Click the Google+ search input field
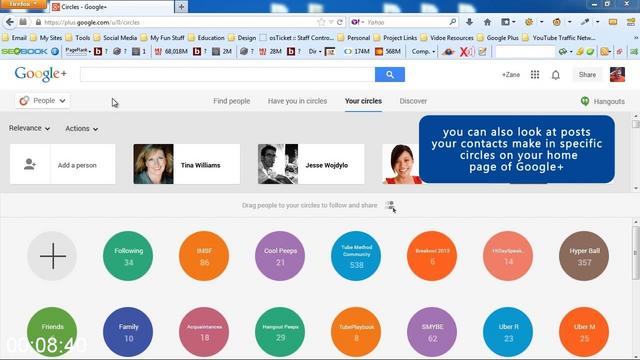 pyautogui.click(x=227, y=75)
